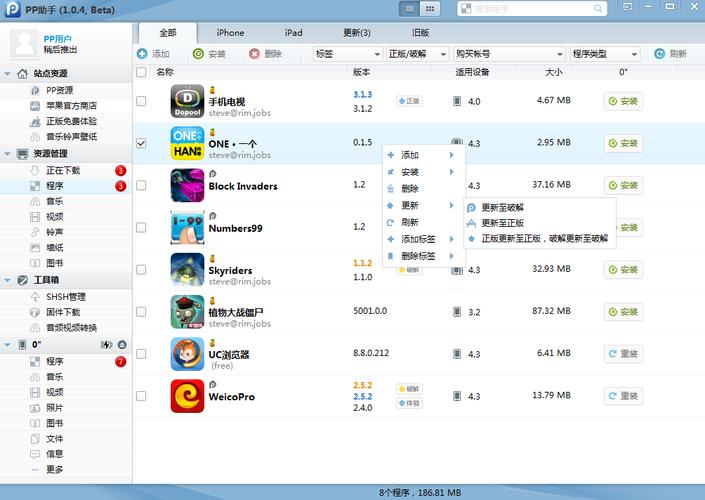Viewport: 705px width, 500px height.
Task: Click 重装 button for UC浏览器
Action: pos(623,354)
